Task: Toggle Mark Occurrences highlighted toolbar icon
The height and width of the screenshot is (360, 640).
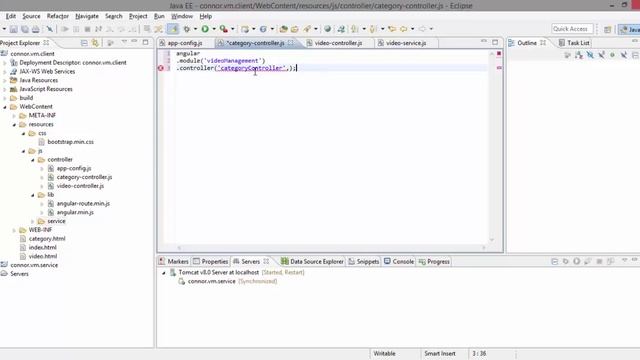Action: 173,29
